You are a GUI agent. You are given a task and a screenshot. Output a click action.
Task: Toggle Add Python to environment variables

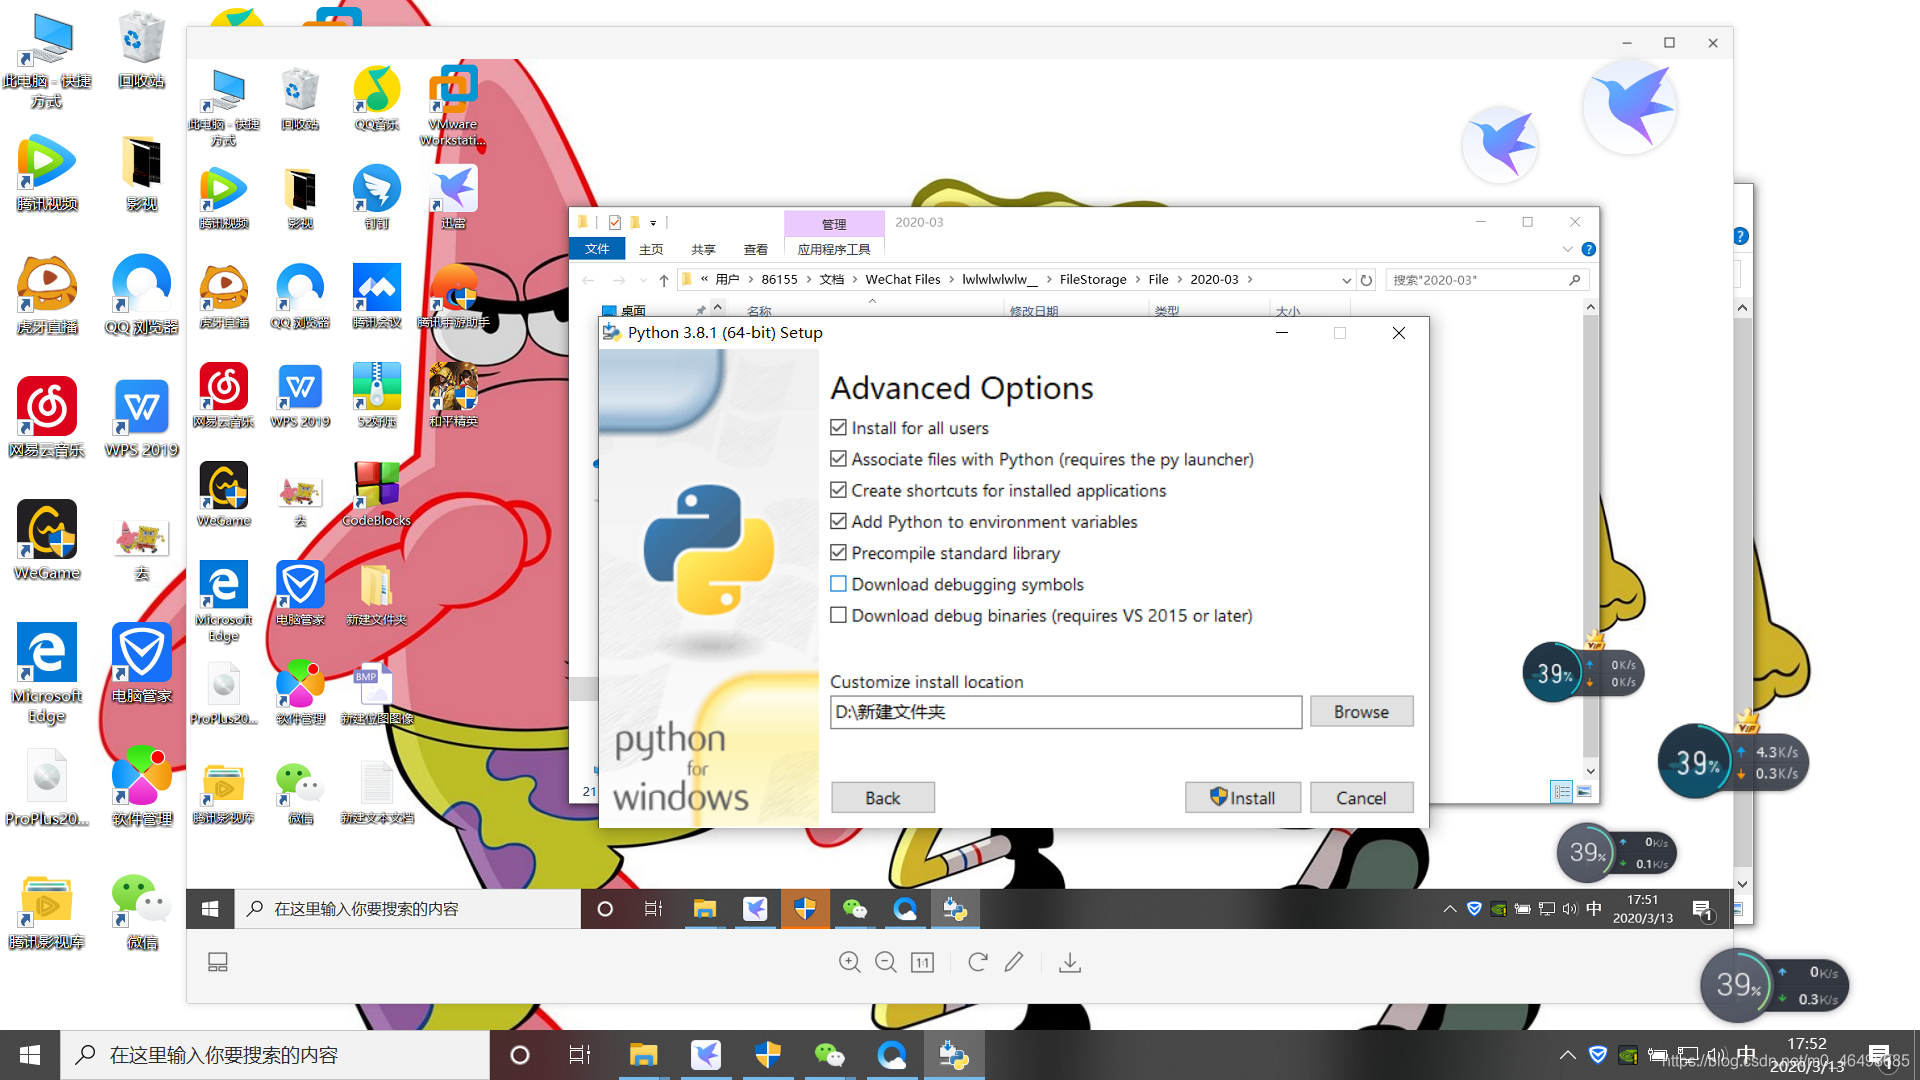coord(838,522)
